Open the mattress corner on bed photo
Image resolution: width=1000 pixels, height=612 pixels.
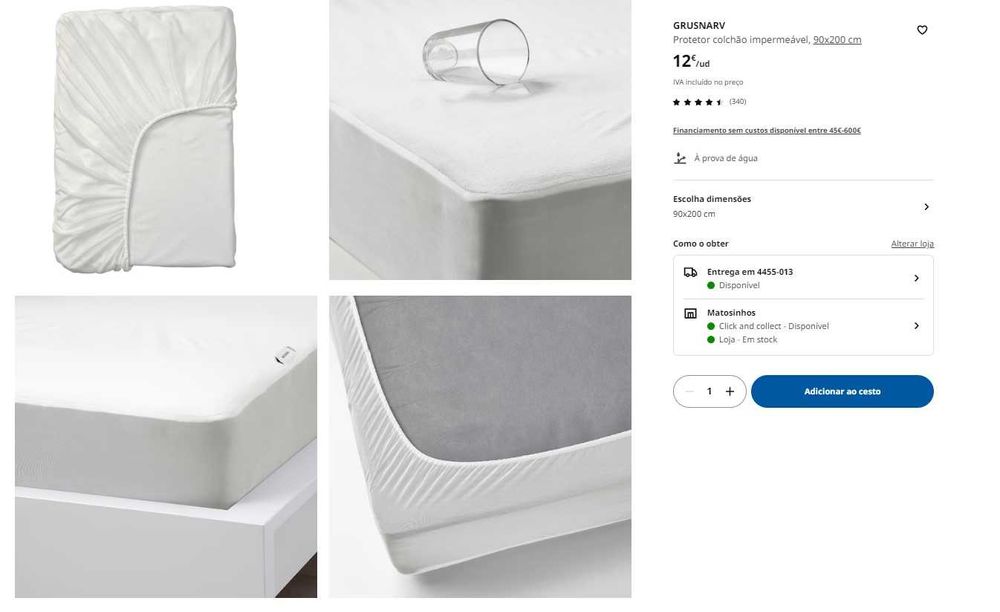coord(166,446)
